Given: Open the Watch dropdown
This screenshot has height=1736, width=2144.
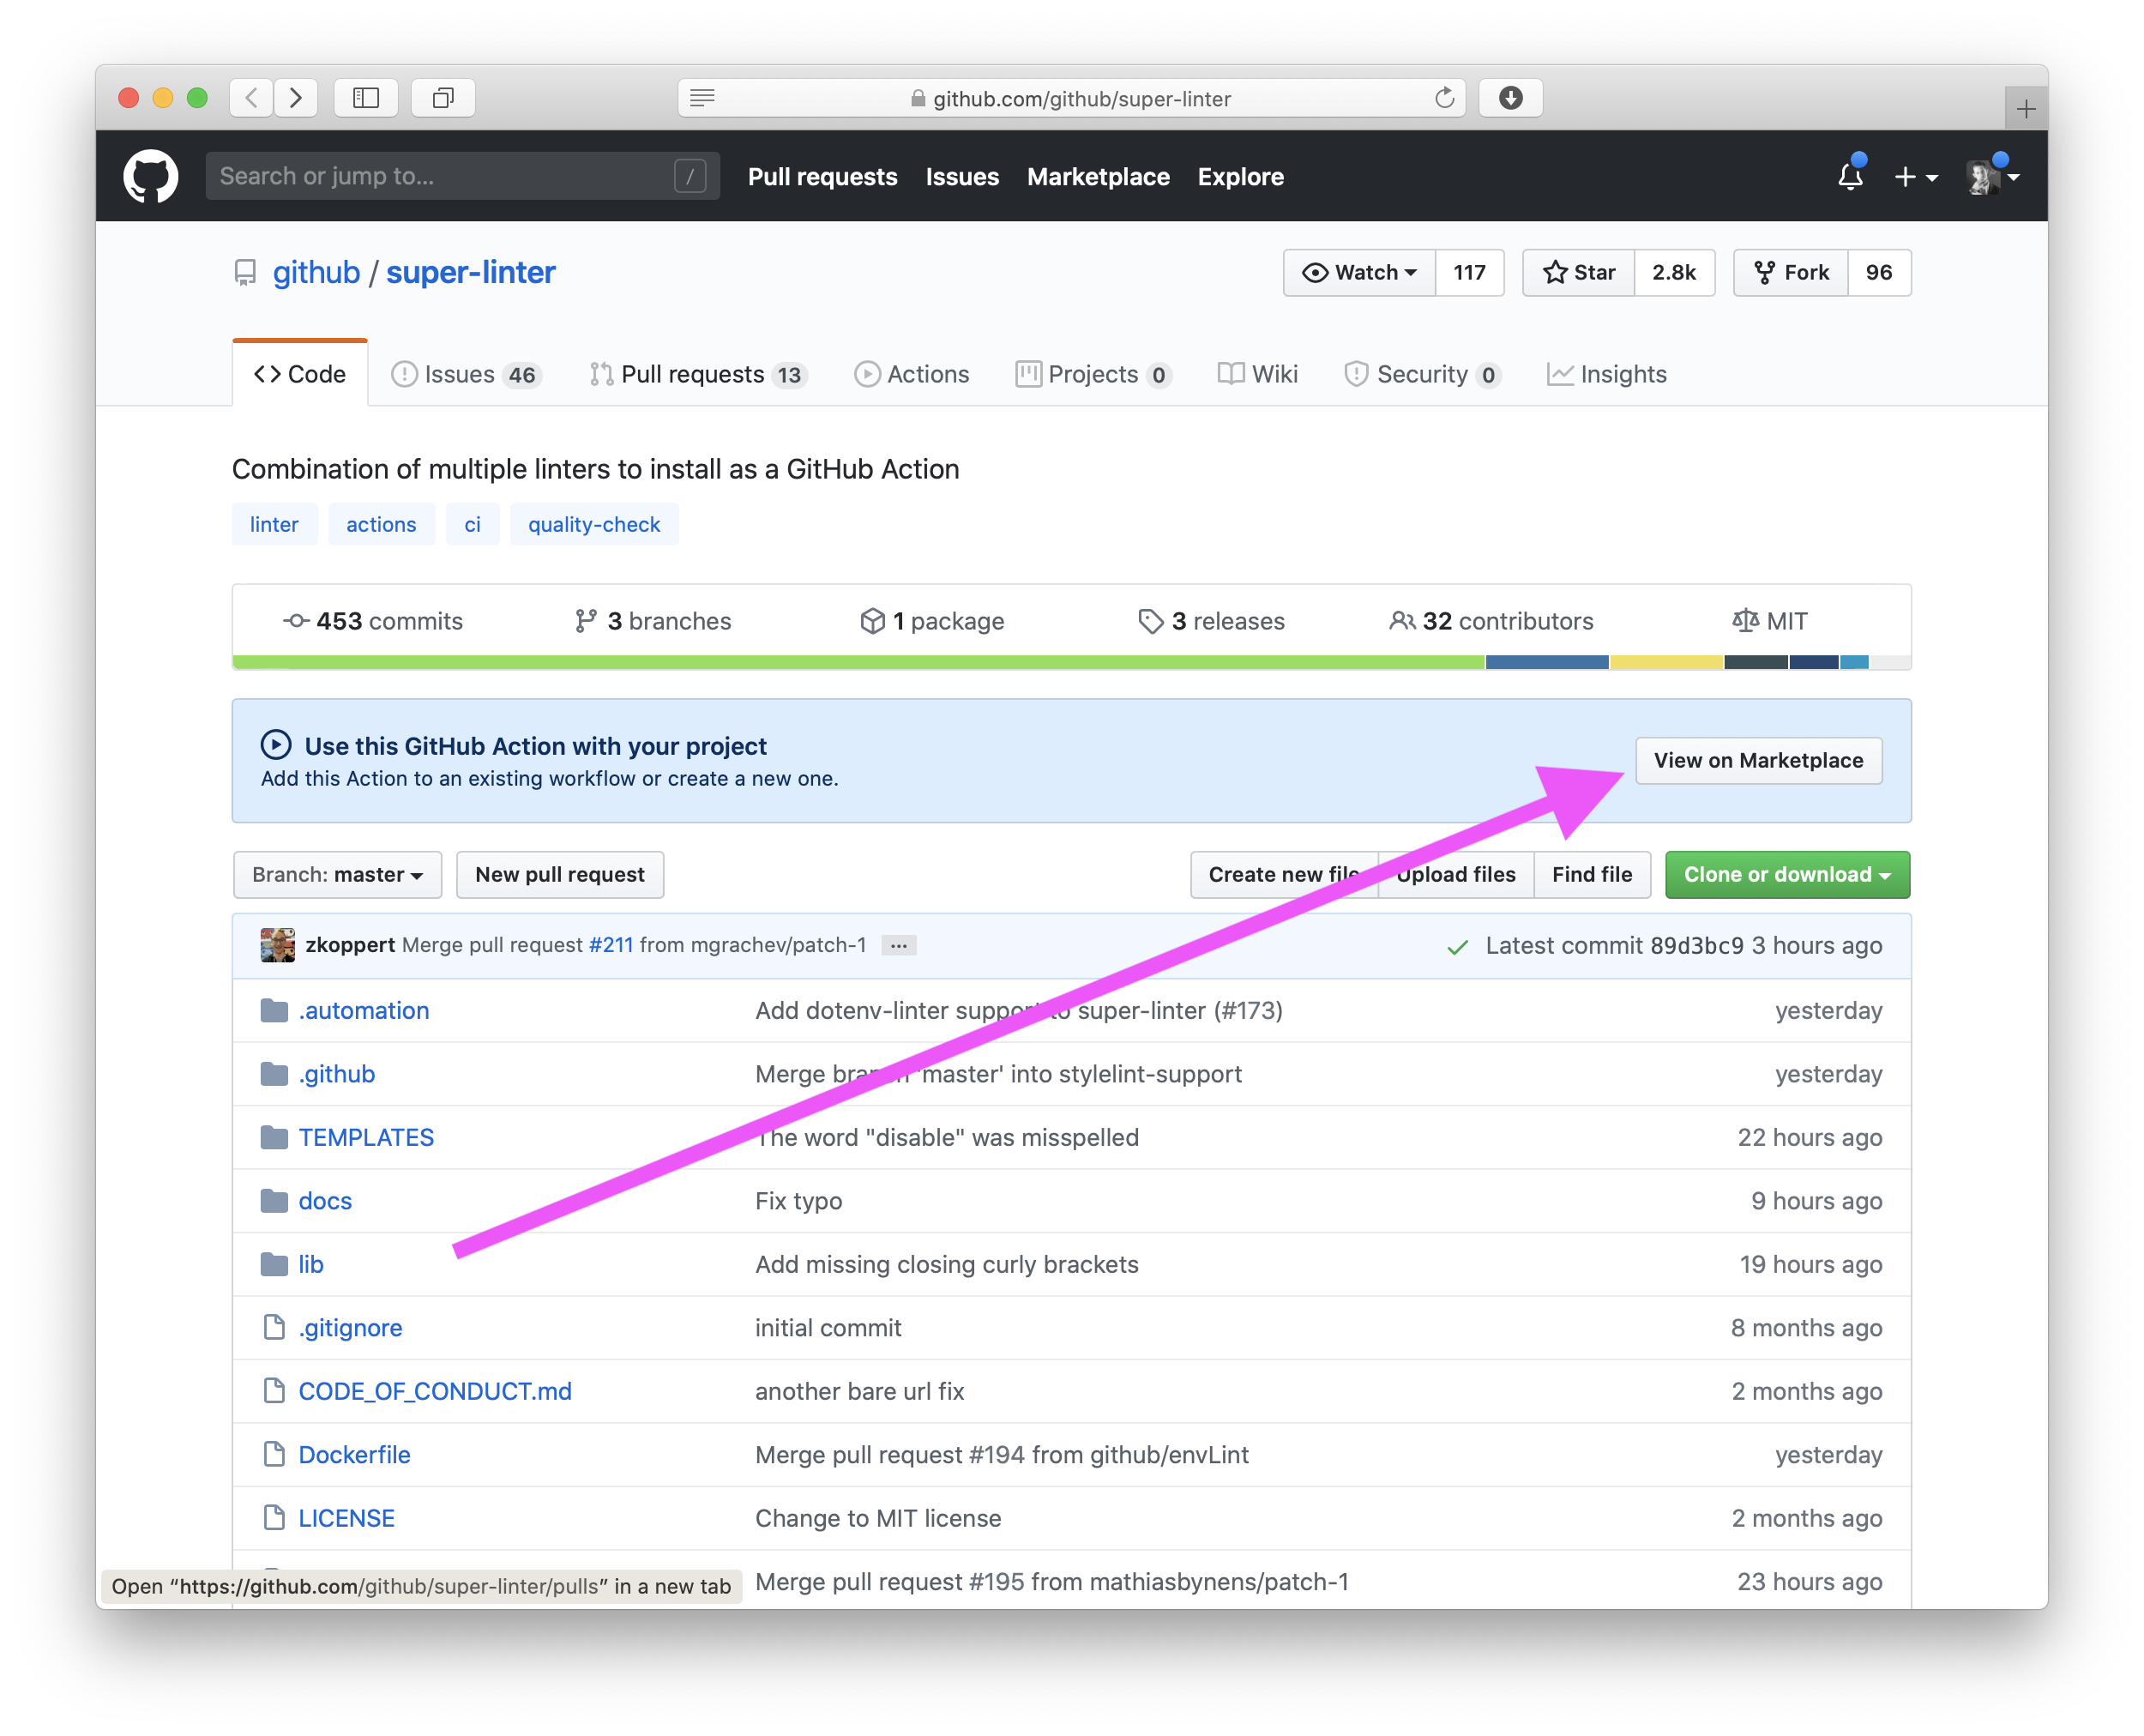Looking at the screenshot, I should 1360,273.
